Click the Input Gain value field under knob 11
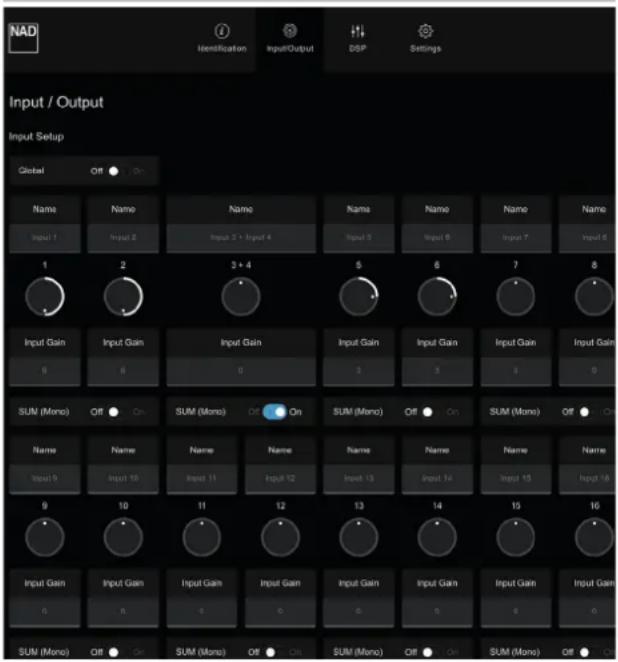Image resolution: width=618 pixels, height=662 pixels. 202,612
